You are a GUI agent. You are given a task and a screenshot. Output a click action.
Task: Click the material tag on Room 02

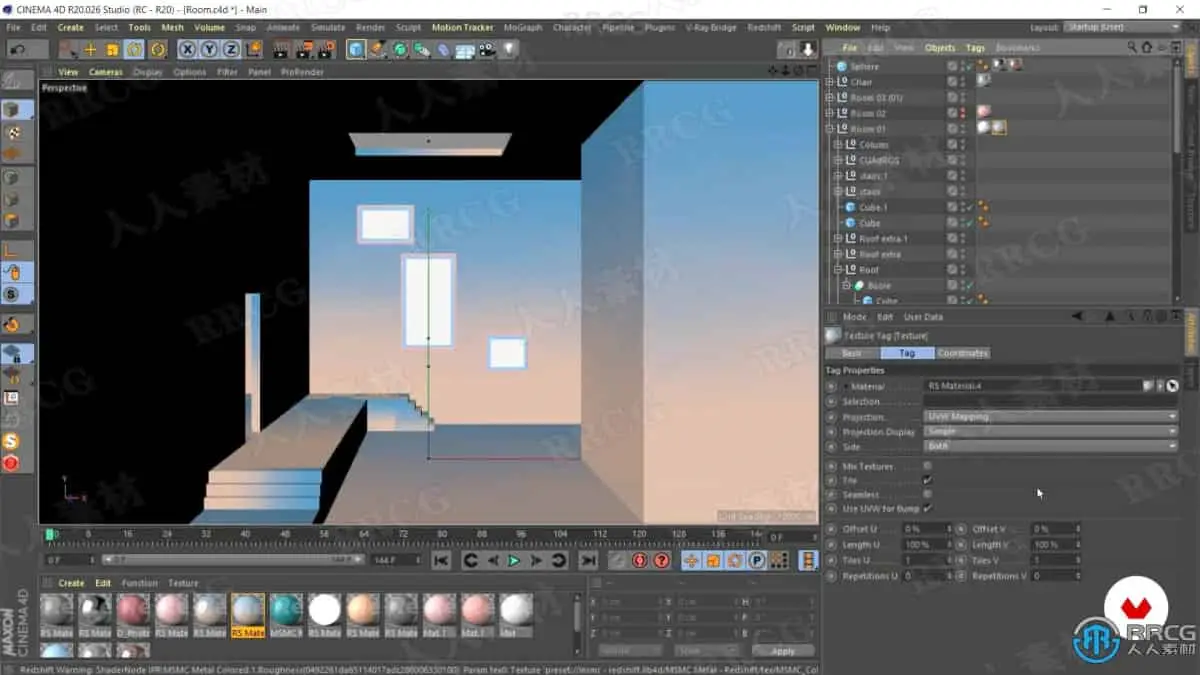[x=984, y=113]
